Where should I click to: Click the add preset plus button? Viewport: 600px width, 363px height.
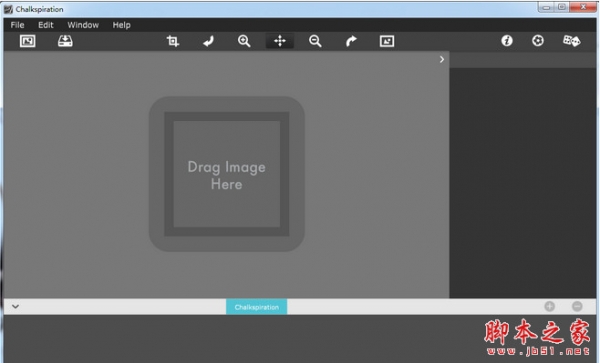(x=549, y=306)
